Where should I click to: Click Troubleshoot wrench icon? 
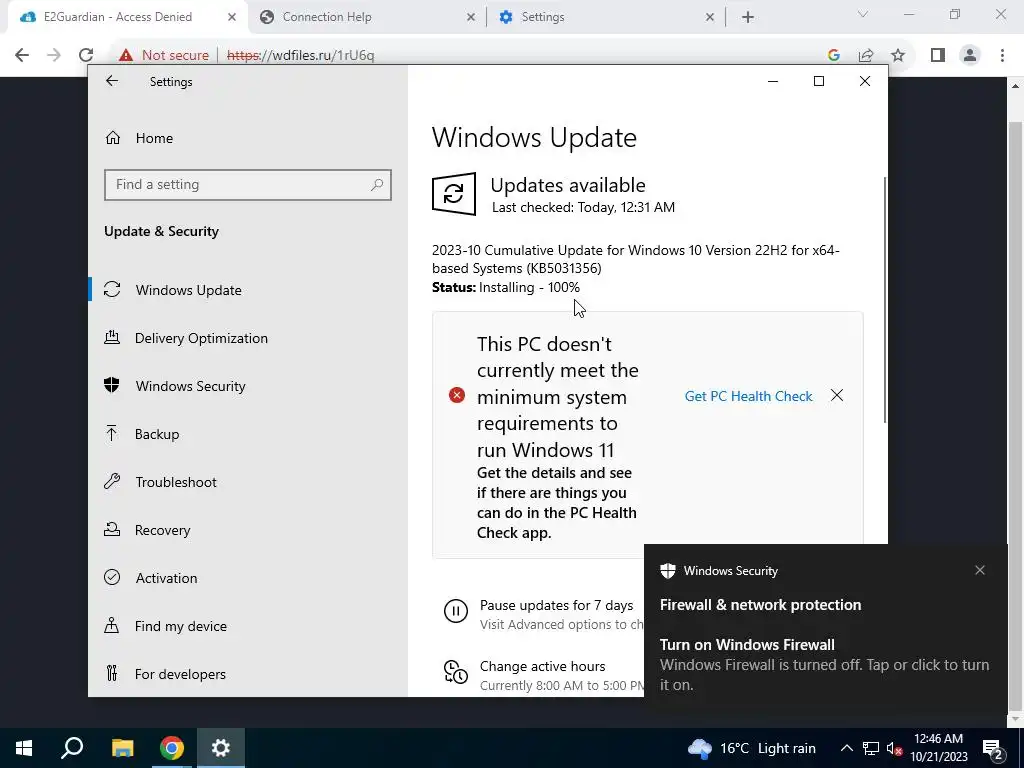(x=112, y=481)
